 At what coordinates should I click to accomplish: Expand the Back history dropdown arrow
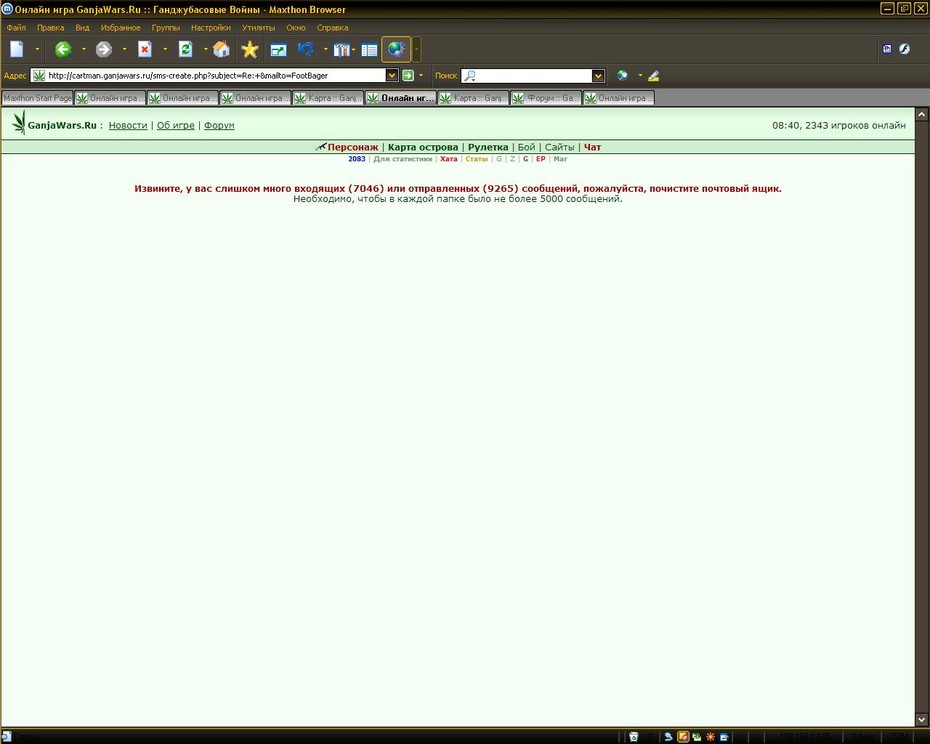coord(84,49)
